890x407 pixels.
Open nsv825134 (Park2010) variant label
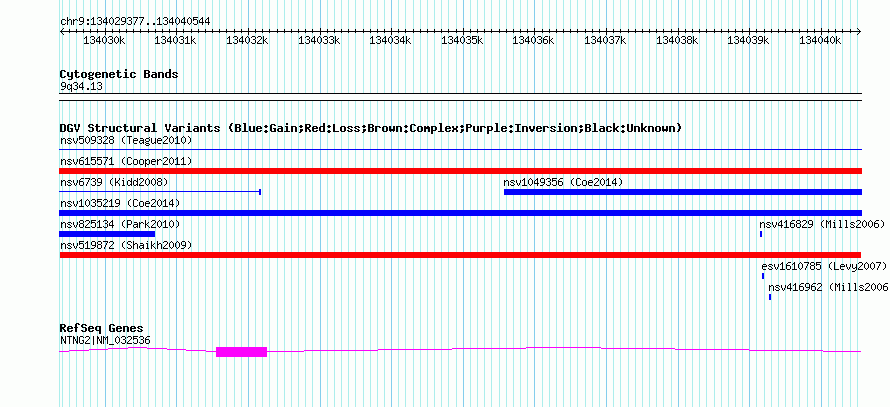click(120, 224)
